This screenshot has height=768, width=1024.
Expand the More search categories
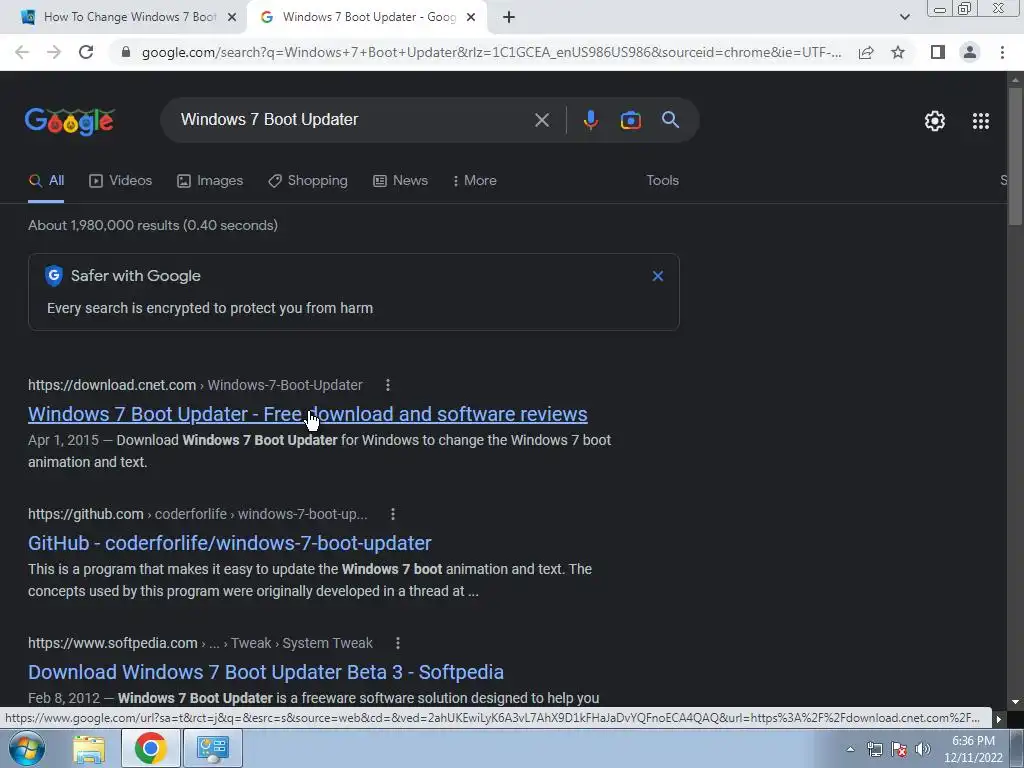click(x=475, y=181)
